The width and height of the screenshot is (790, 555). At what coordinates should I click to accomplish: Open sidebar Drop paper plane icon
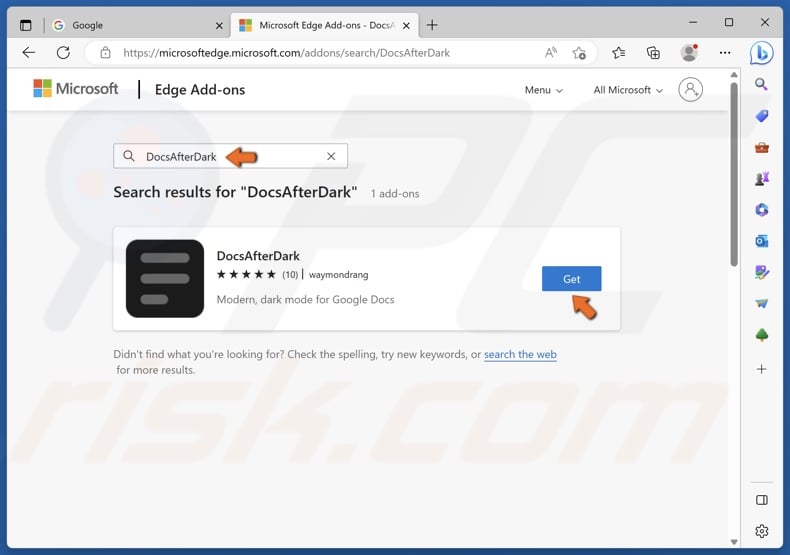click(x=761, y=303)
